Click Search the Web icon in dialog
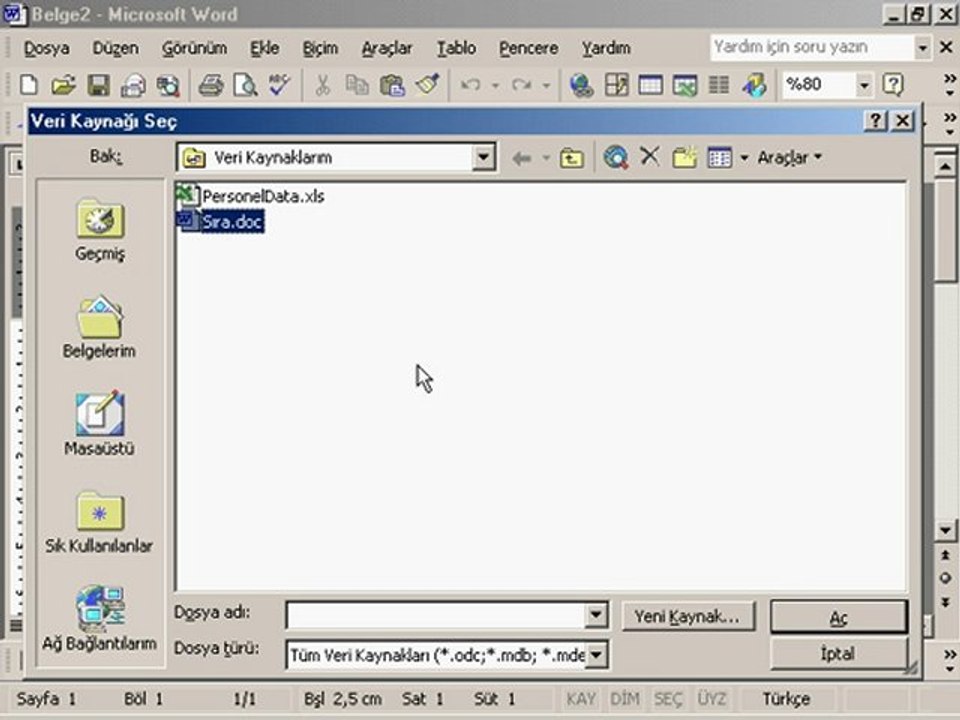 [x=615, y=157]
